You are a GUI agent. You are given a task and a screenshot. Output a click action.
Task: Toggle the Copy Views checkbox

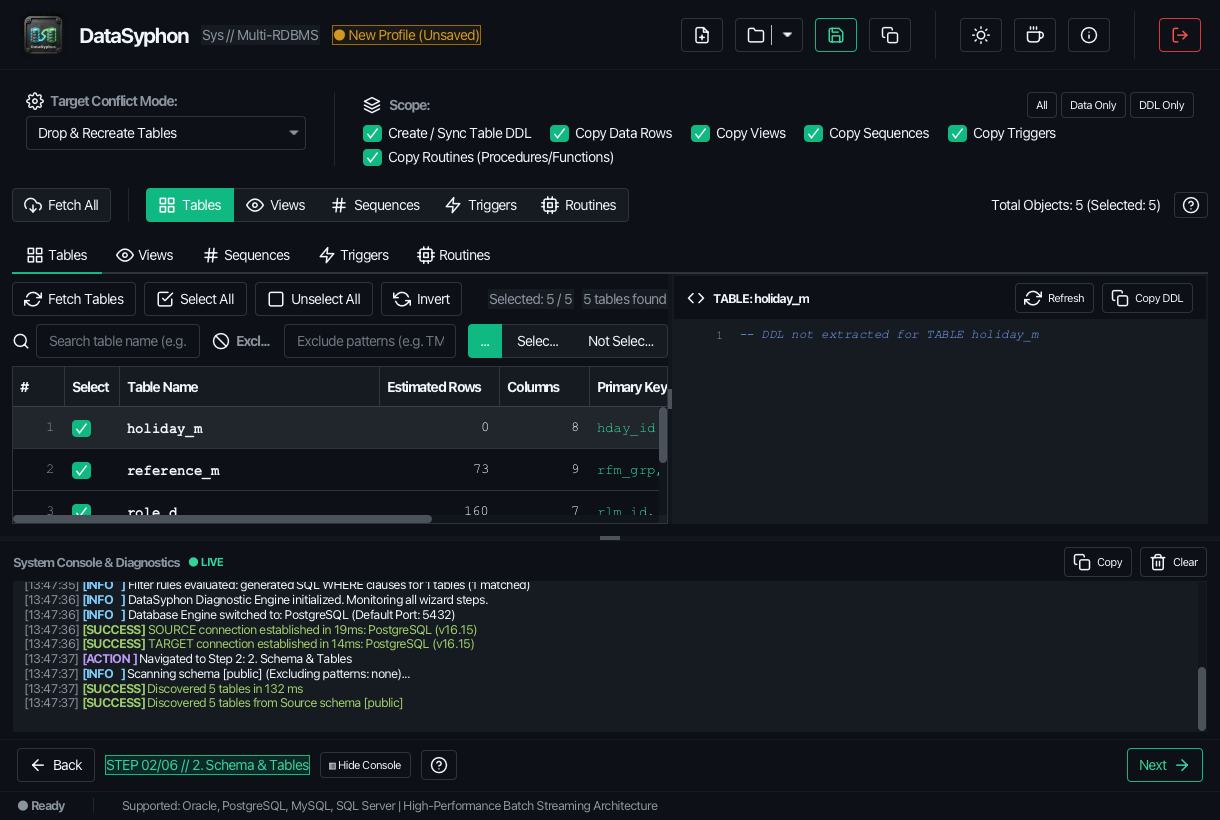point(700,133)
